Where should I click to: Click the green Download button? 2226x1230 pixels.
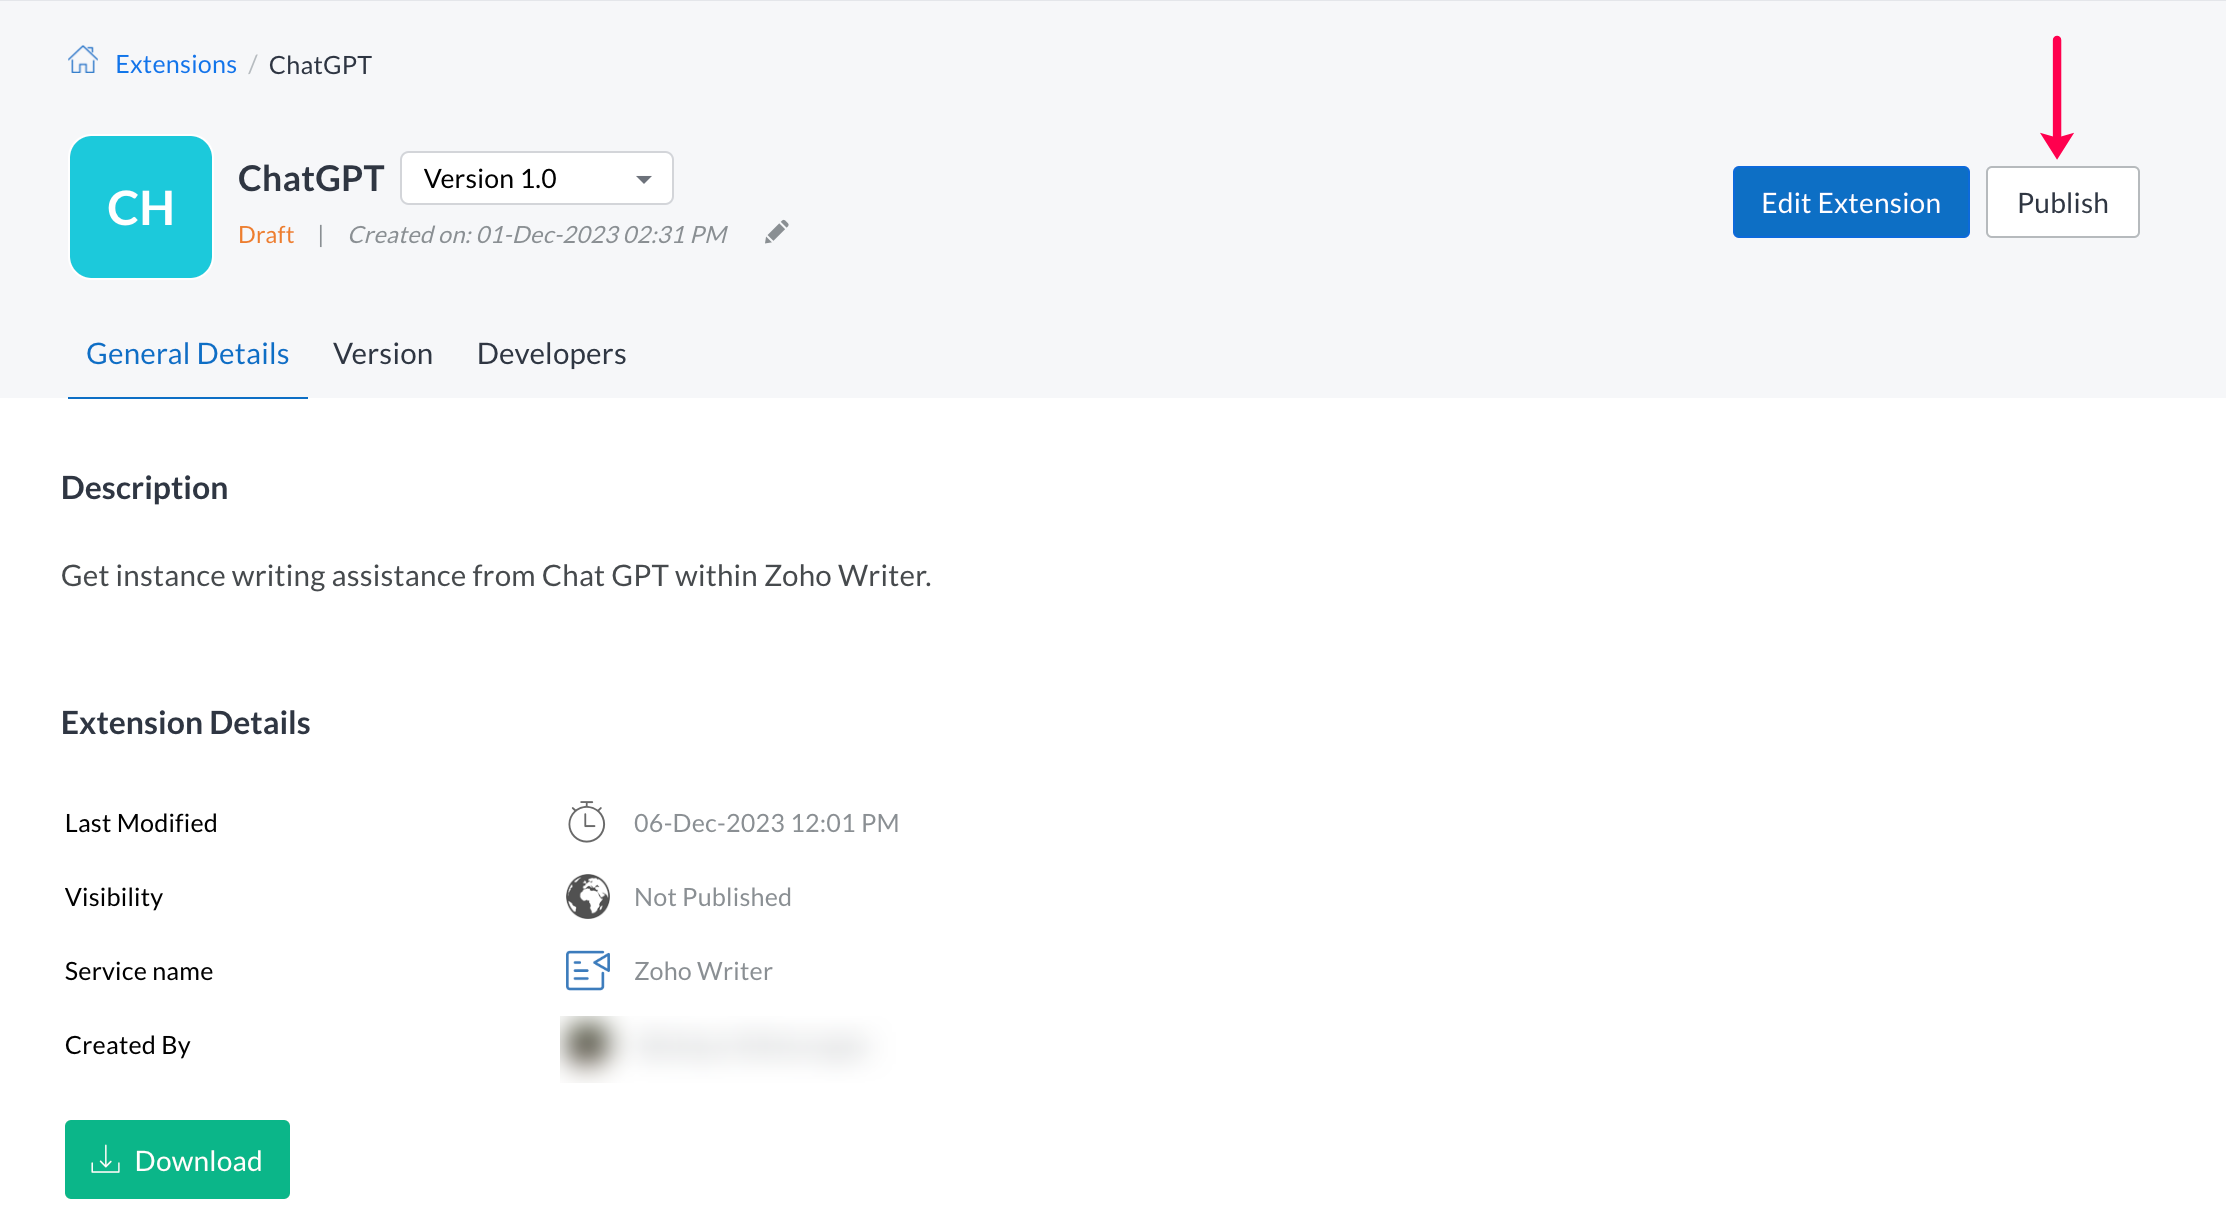click(x=178, y=1160)
